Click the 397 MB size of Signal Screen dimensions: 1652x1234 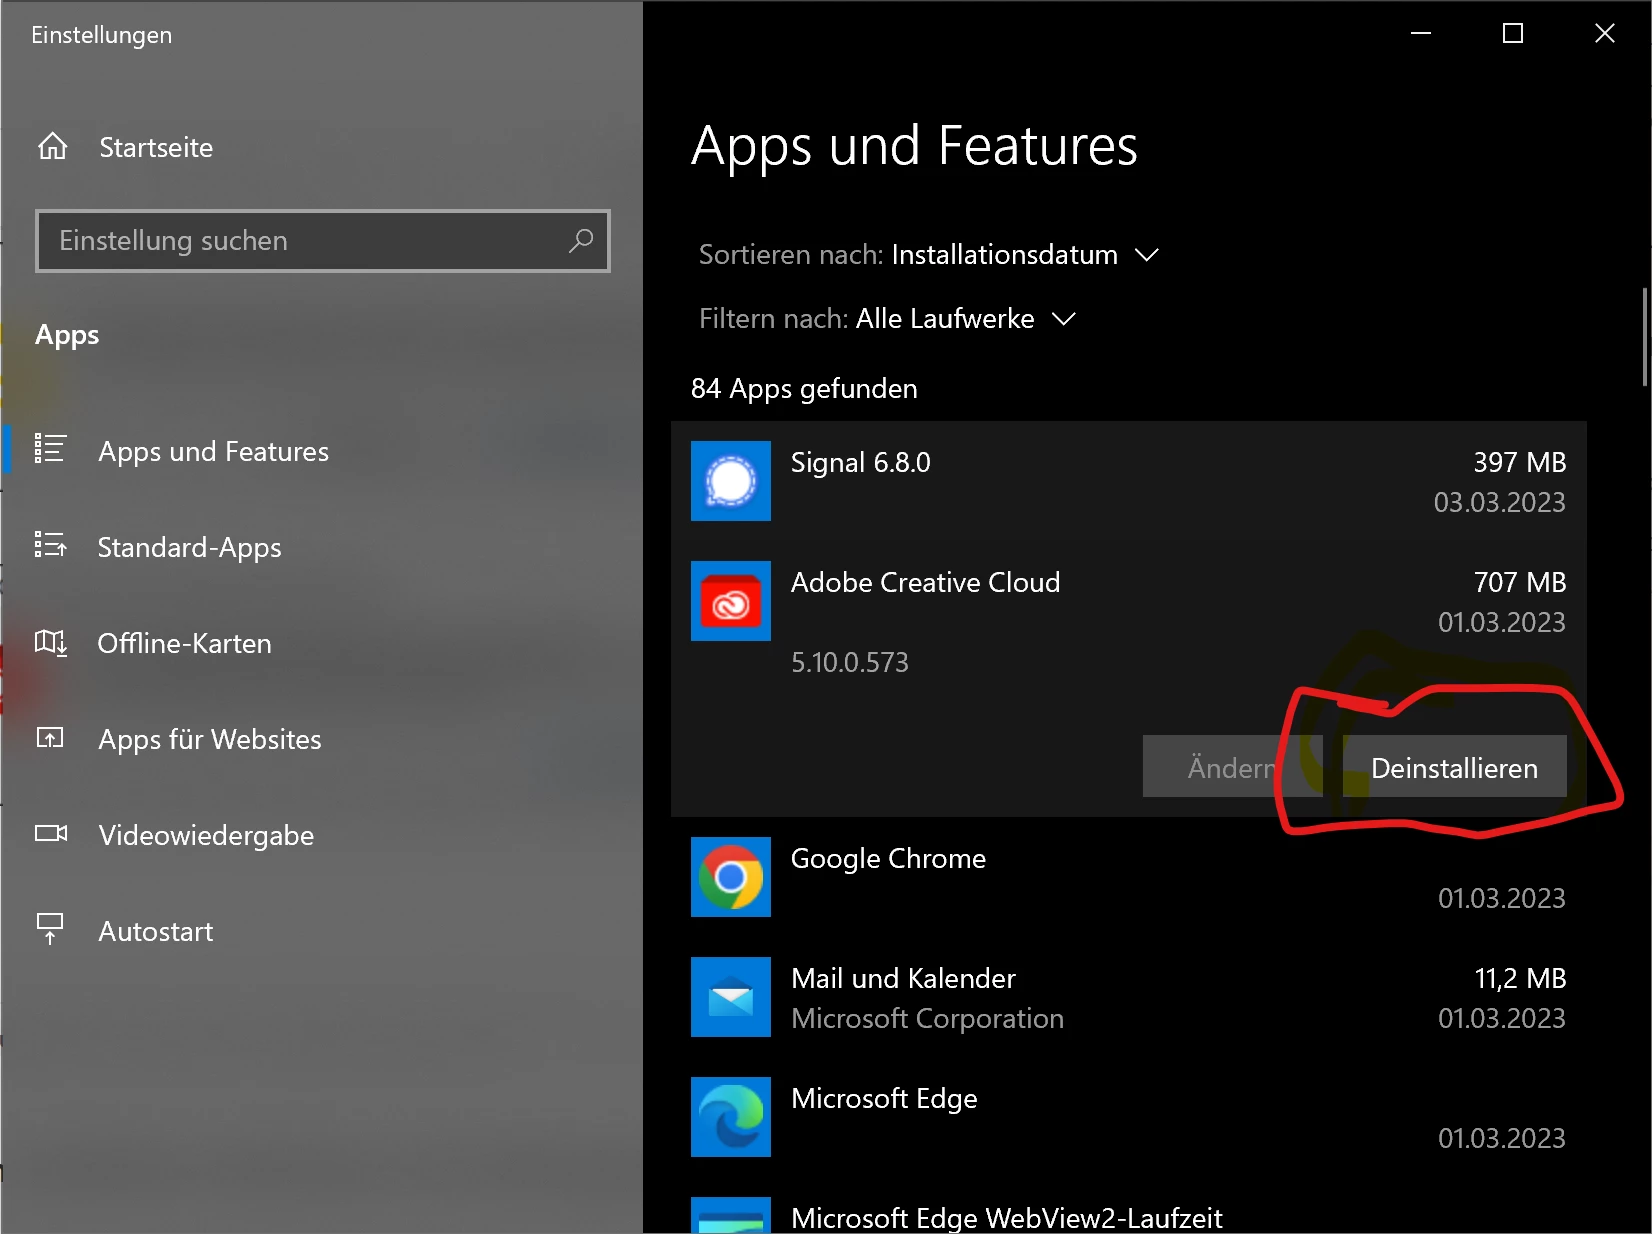point(1520,462)
